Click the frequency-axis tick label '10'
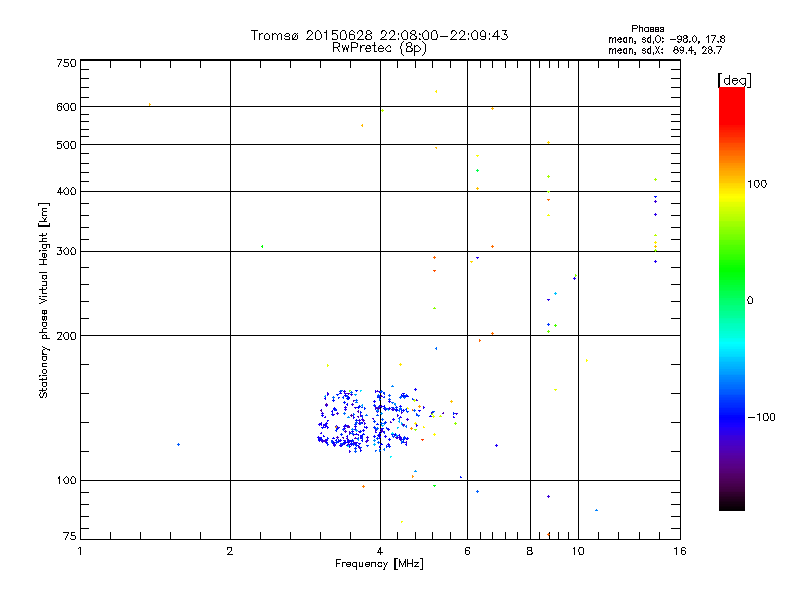This screenshot has height=600, width=800. [x=578, y=551]
